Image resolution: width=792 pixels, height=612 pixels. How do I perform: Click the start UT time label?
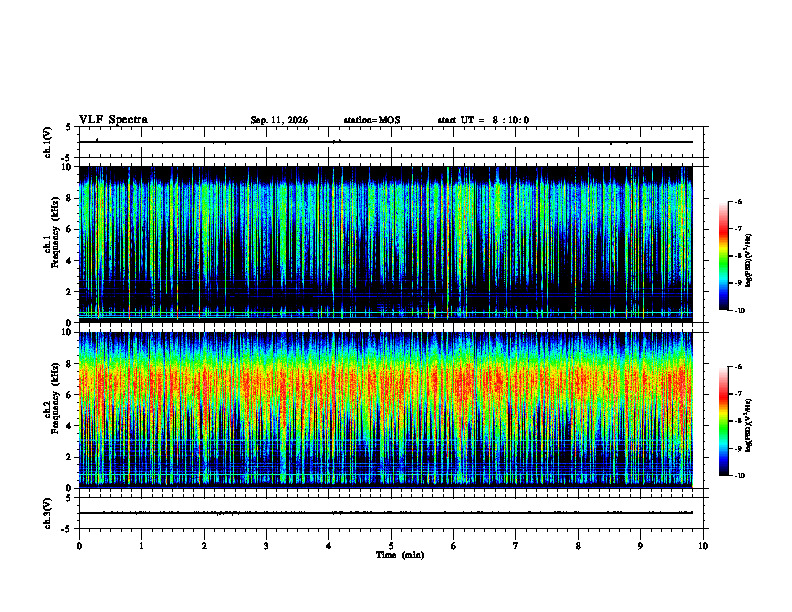483,120
